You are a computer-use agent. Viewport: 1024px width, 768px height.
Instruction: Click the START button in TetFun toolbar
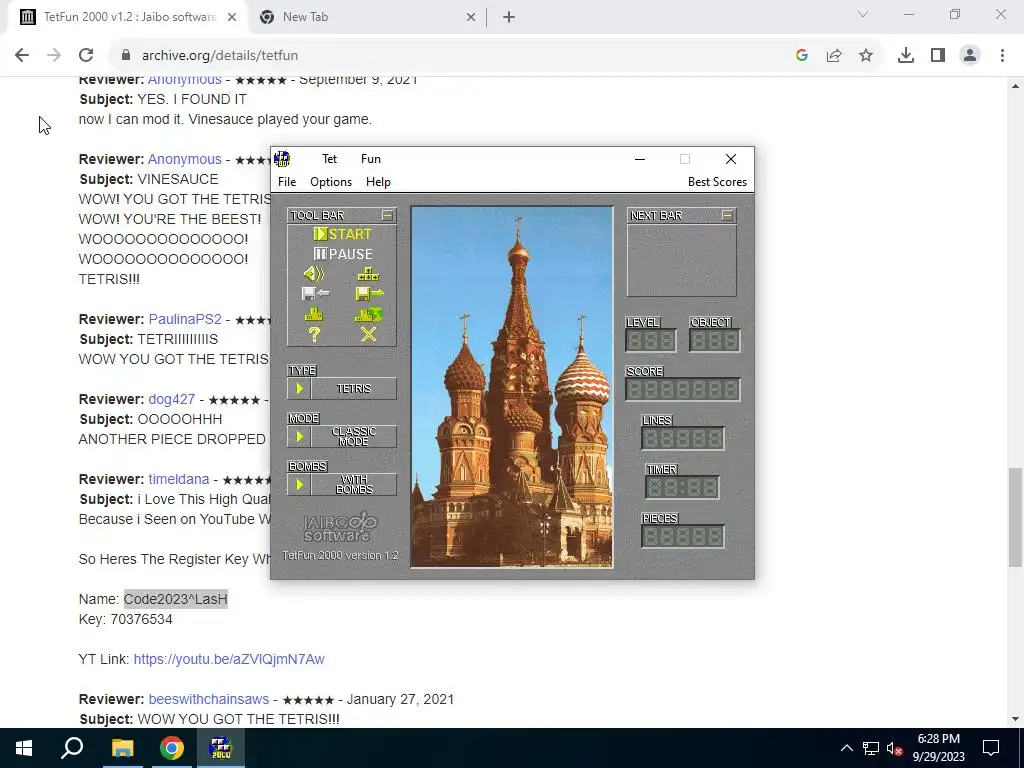point(342,234)
